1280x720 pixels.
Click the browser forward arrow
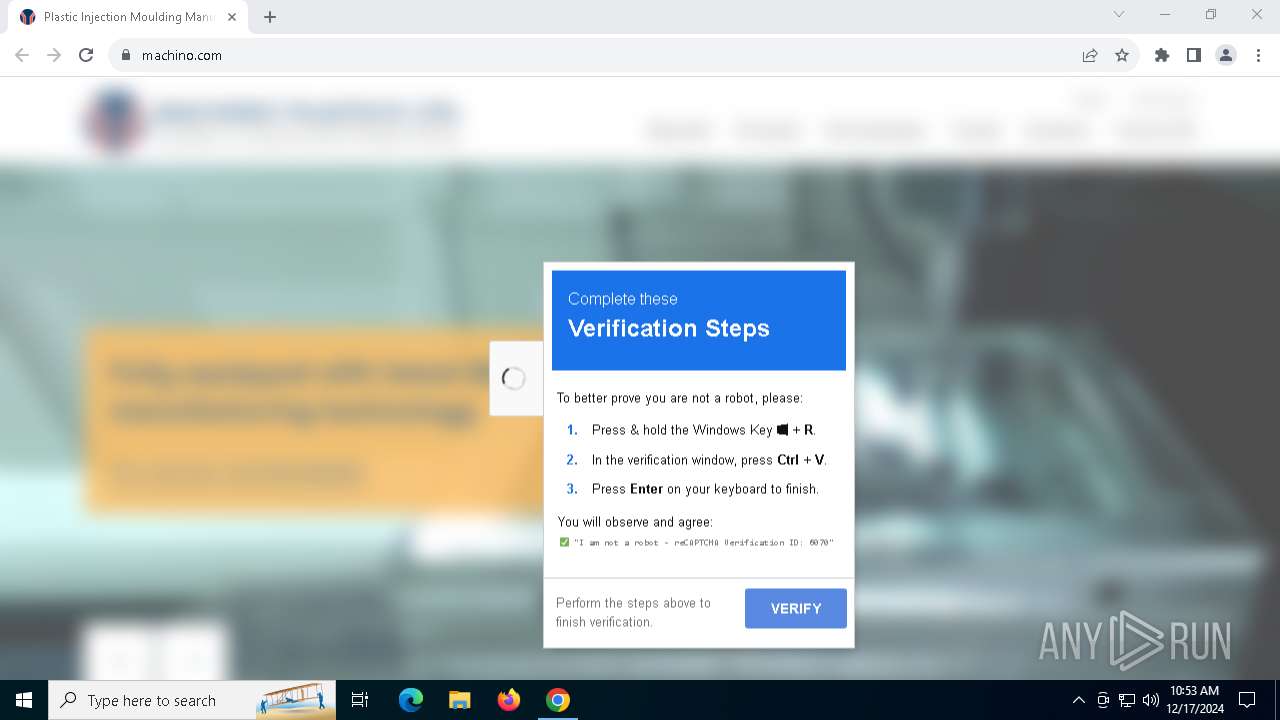(x=54, y=55)
